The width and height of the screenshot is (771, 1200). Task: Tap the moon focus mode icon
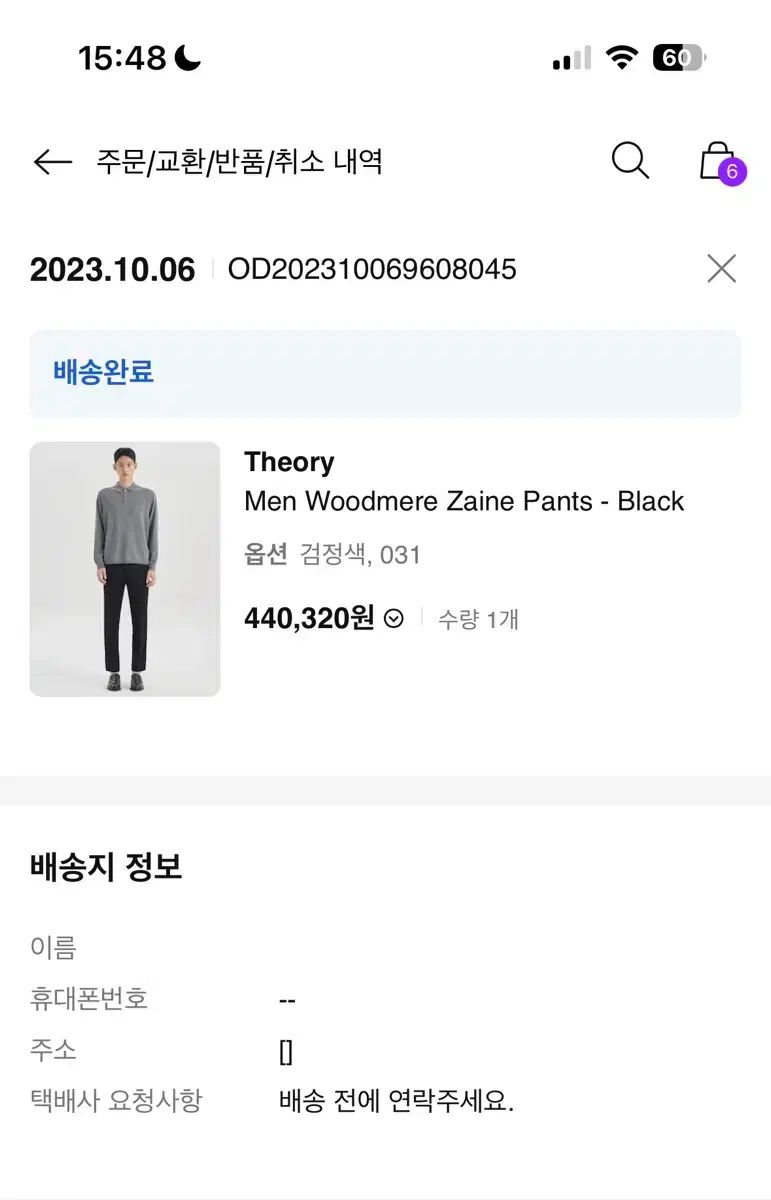tap(188, 58)
